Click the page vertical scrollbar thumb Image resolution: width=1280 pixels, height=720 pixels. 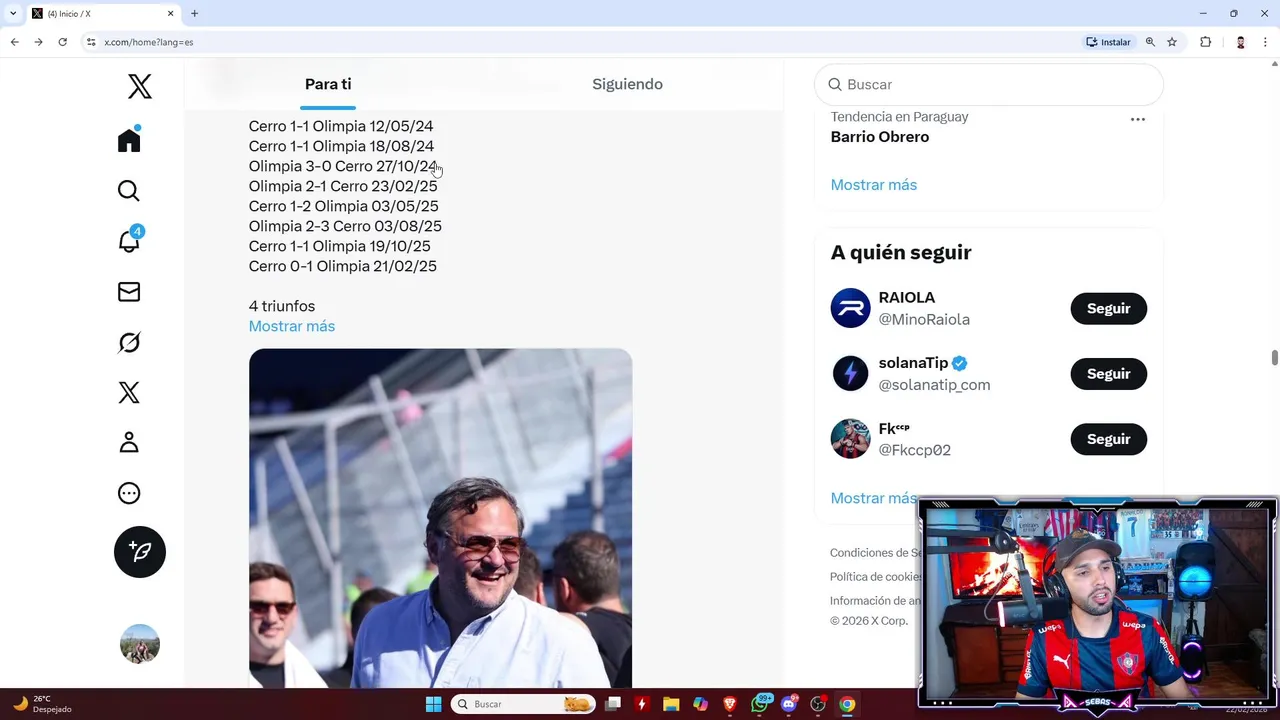pos(1274,358)
